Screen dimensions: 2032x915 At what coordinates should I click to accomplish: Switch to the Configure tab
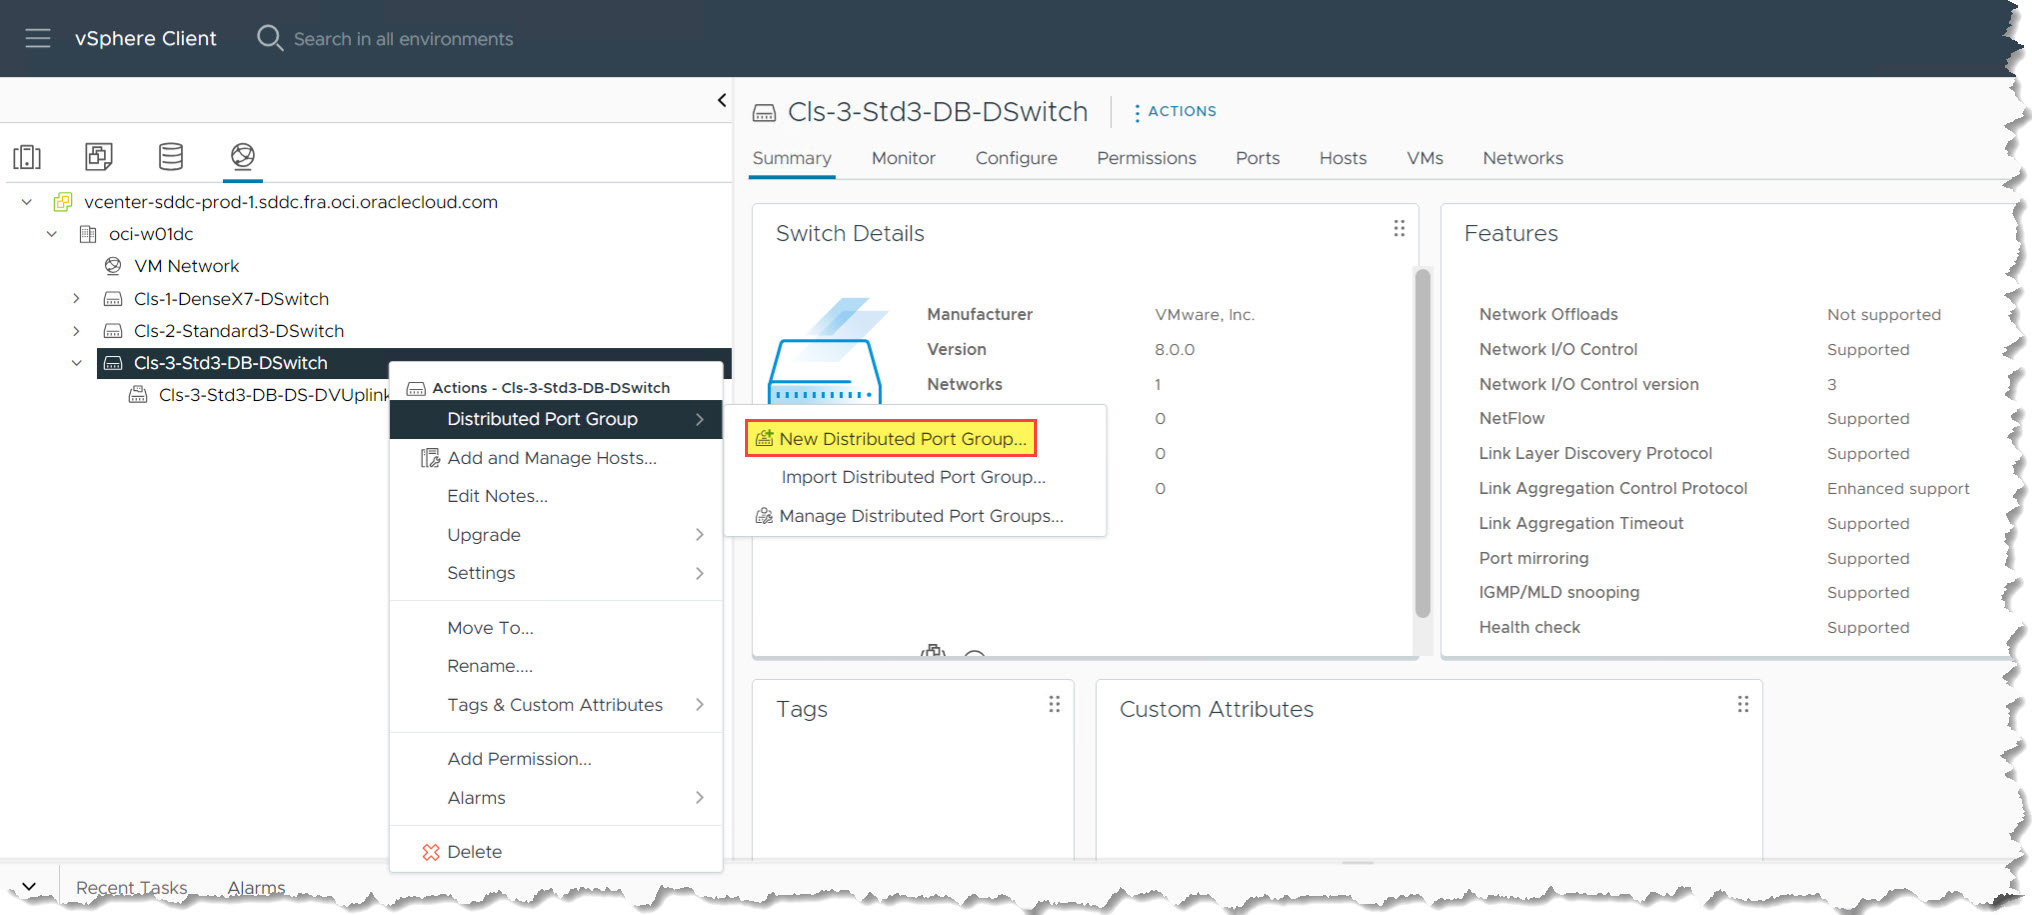point(1016,158)
